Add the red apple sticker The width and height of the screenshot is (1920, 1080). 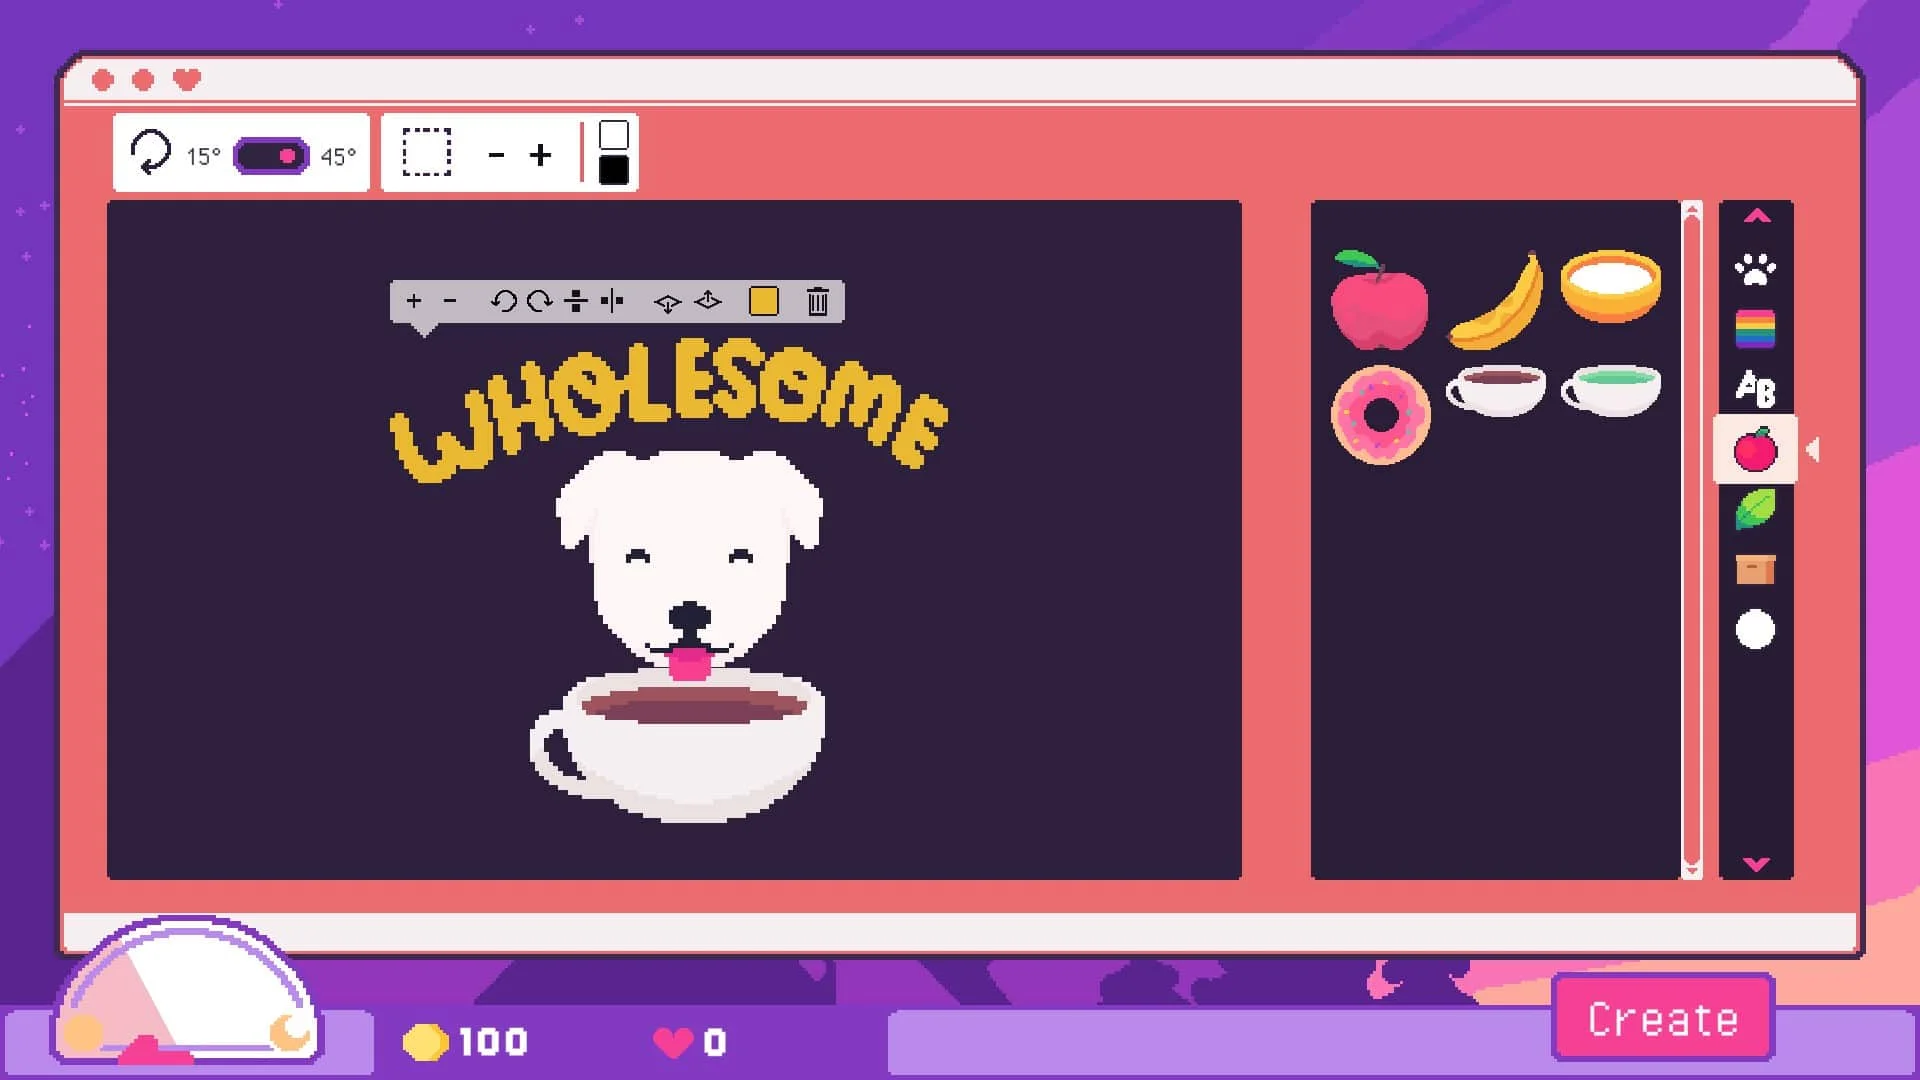point(1380,300)
